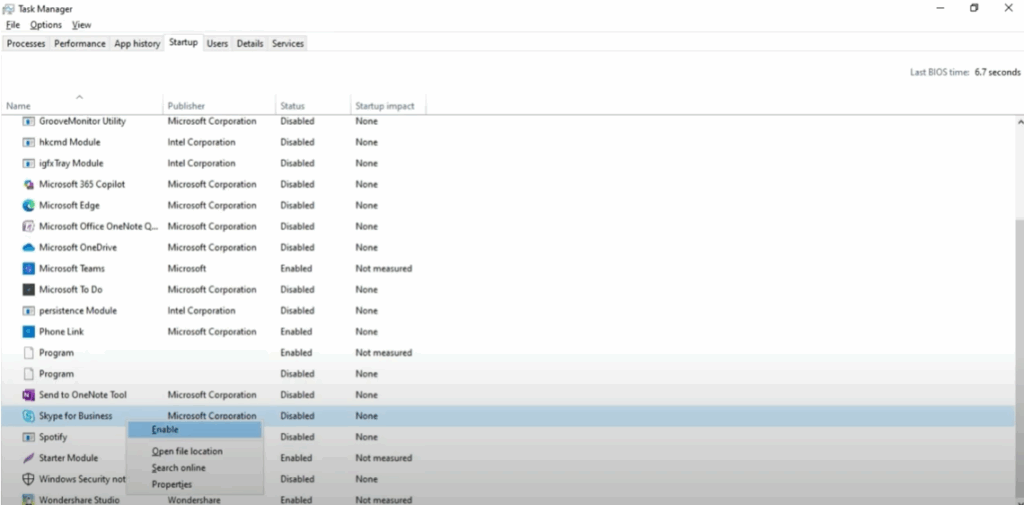Click the vertical scrollbar thumb
Screen dimensions: 1024x505
[x=1019, y=359]
